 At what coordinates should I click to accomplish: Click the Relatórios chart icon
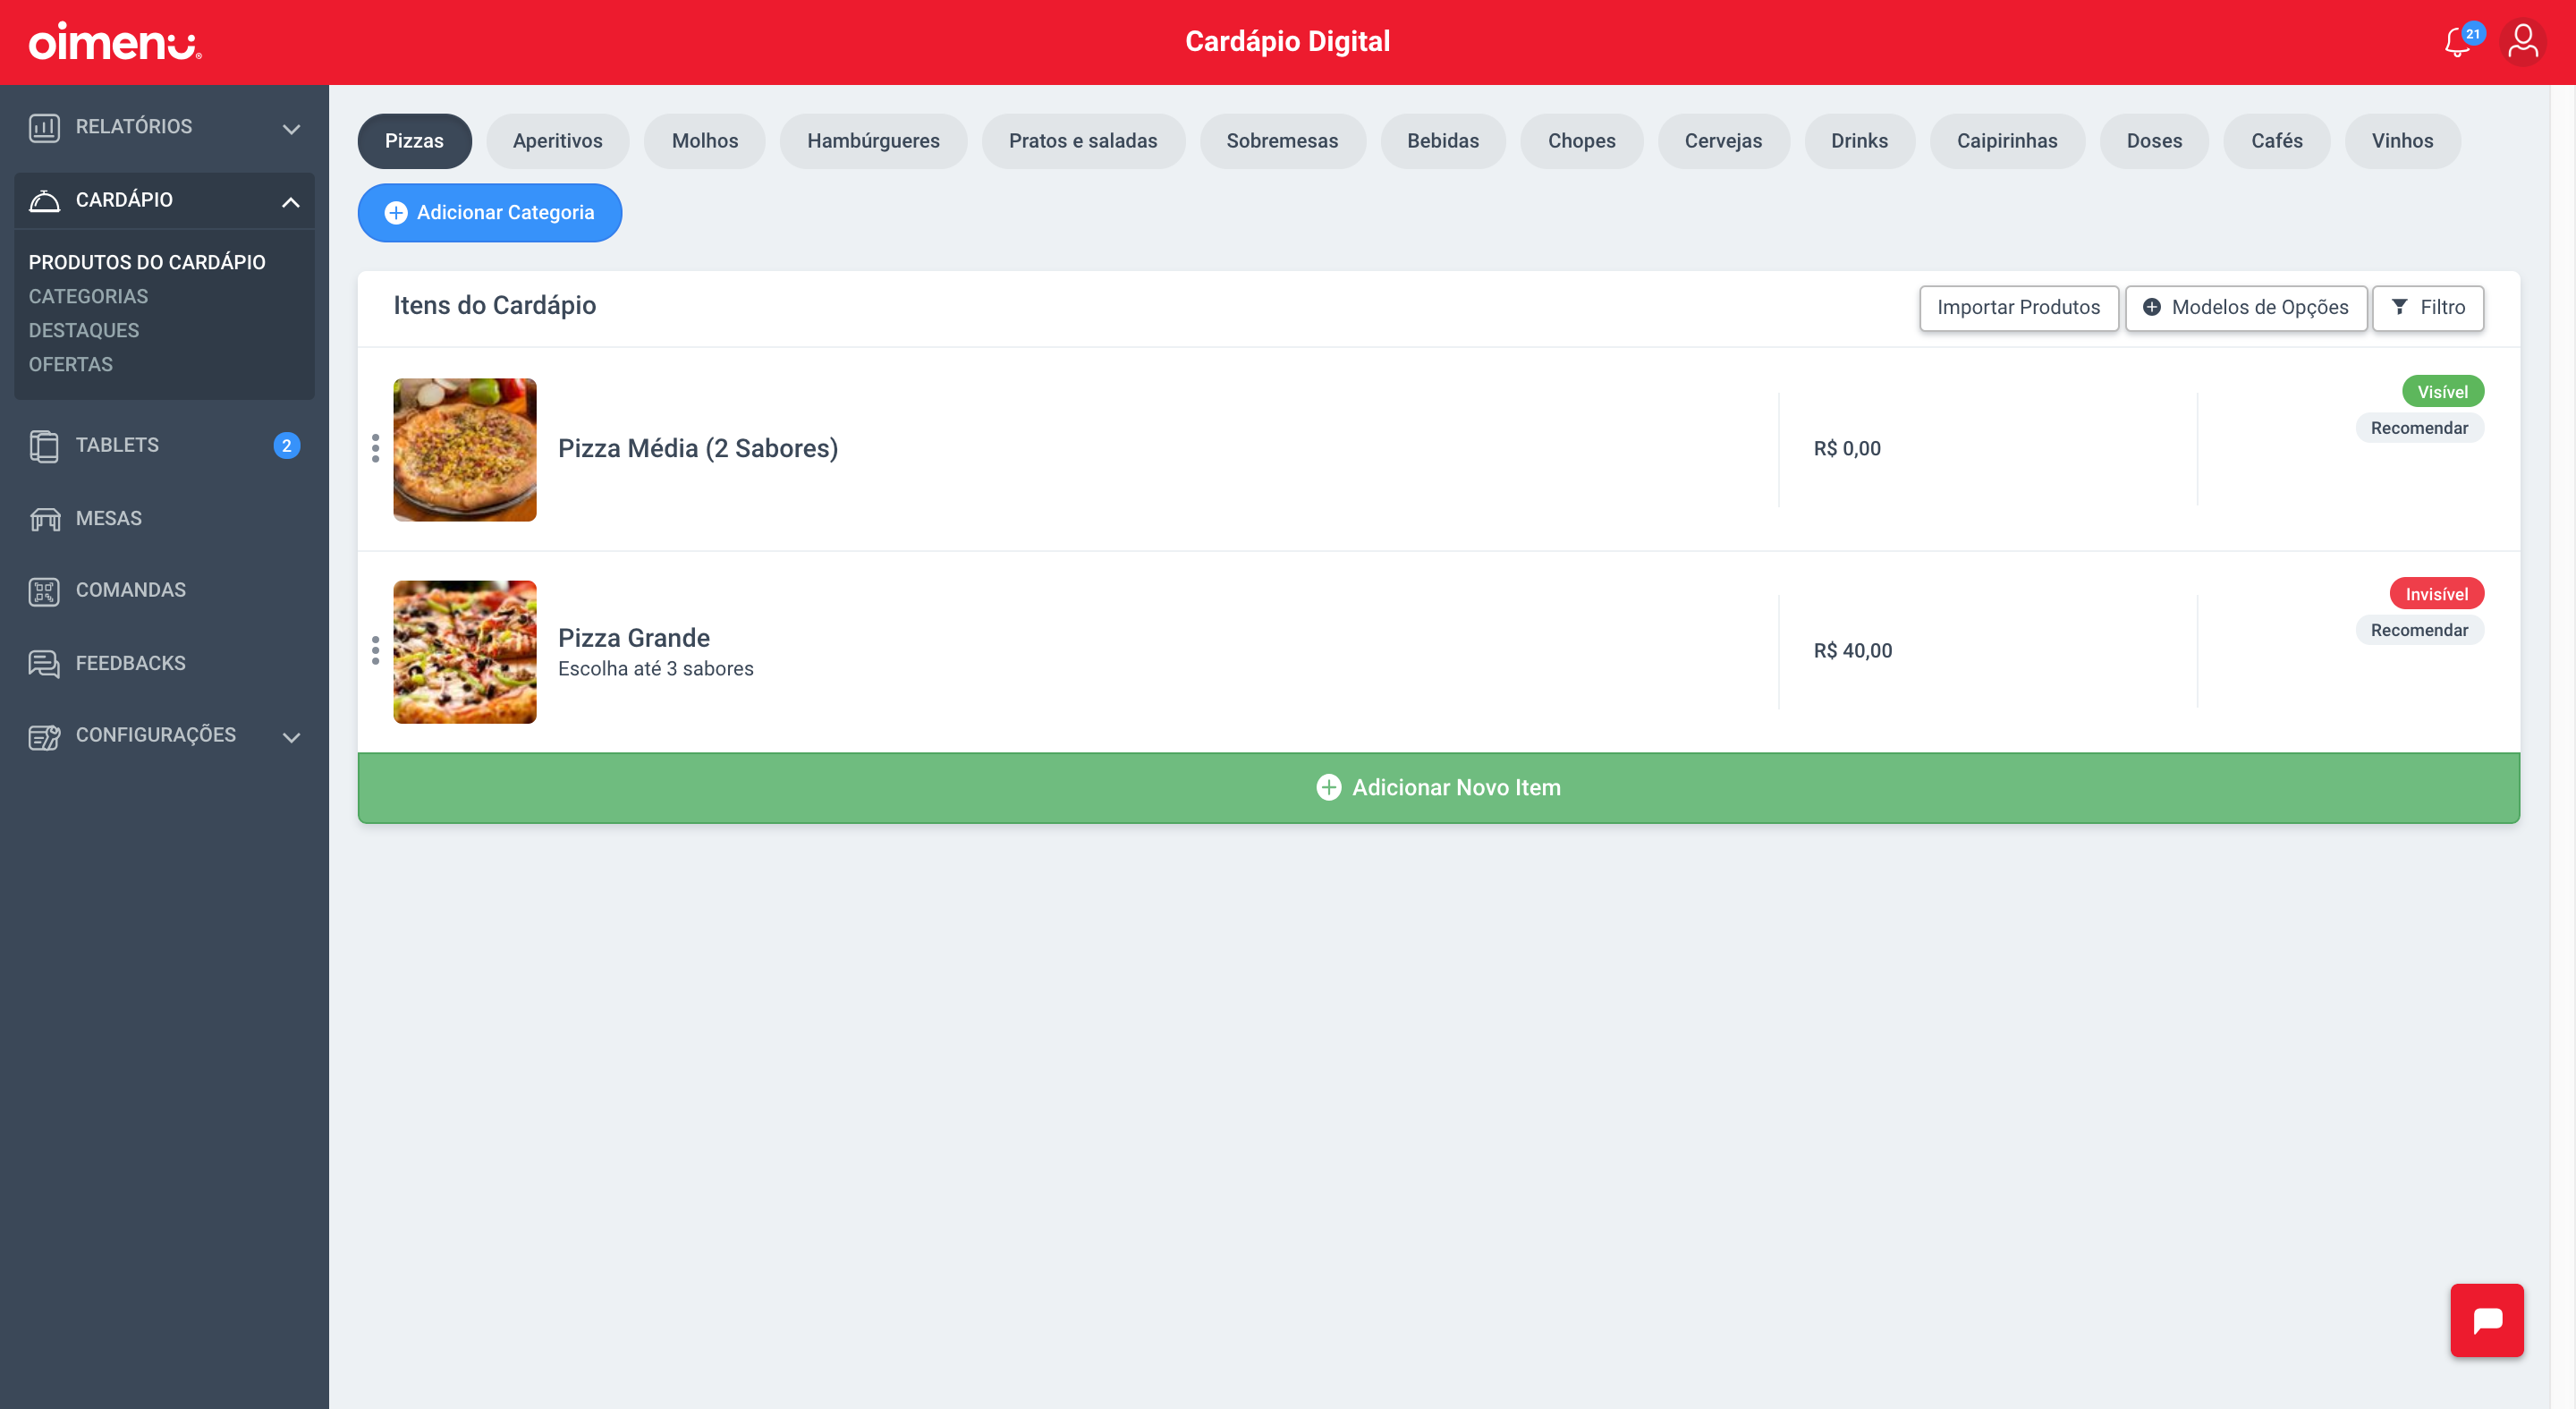pos(44,127)
